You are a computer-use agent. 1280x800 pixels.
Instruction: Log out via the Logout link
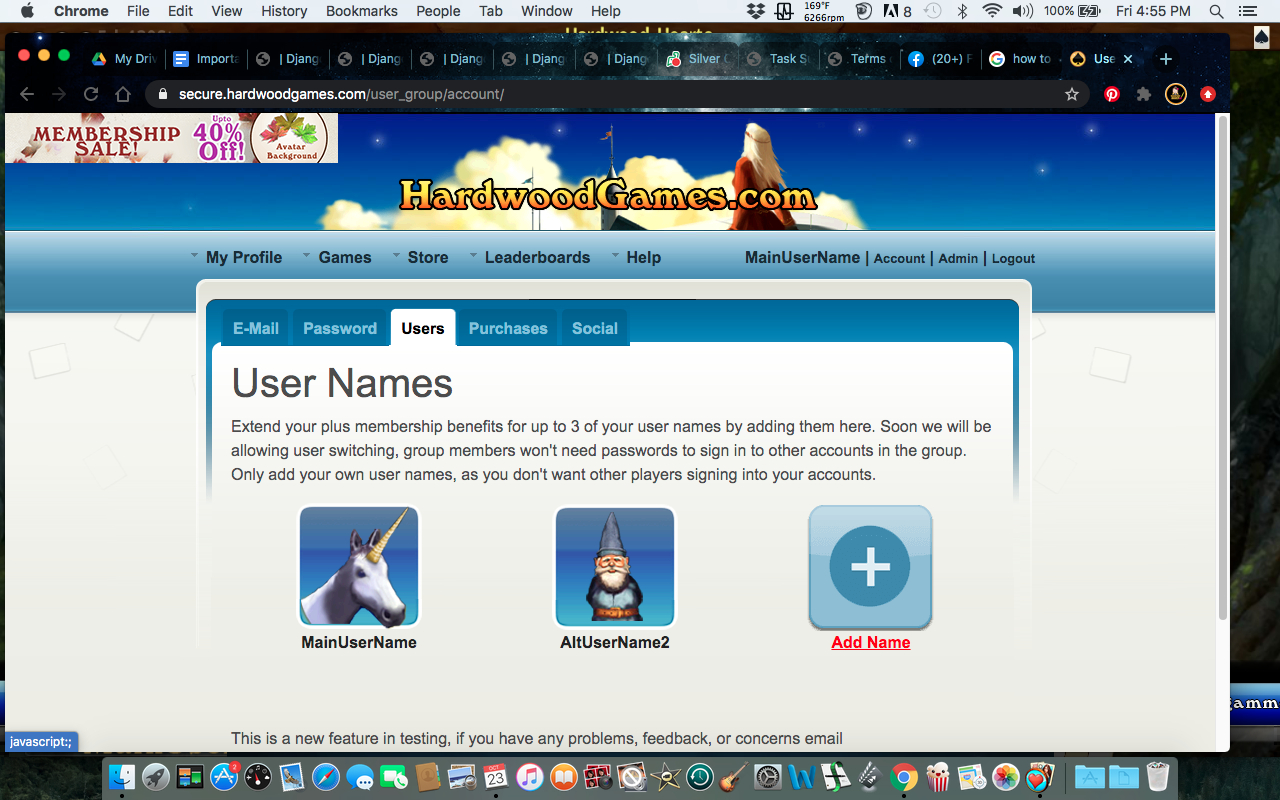click(1013, 258)
